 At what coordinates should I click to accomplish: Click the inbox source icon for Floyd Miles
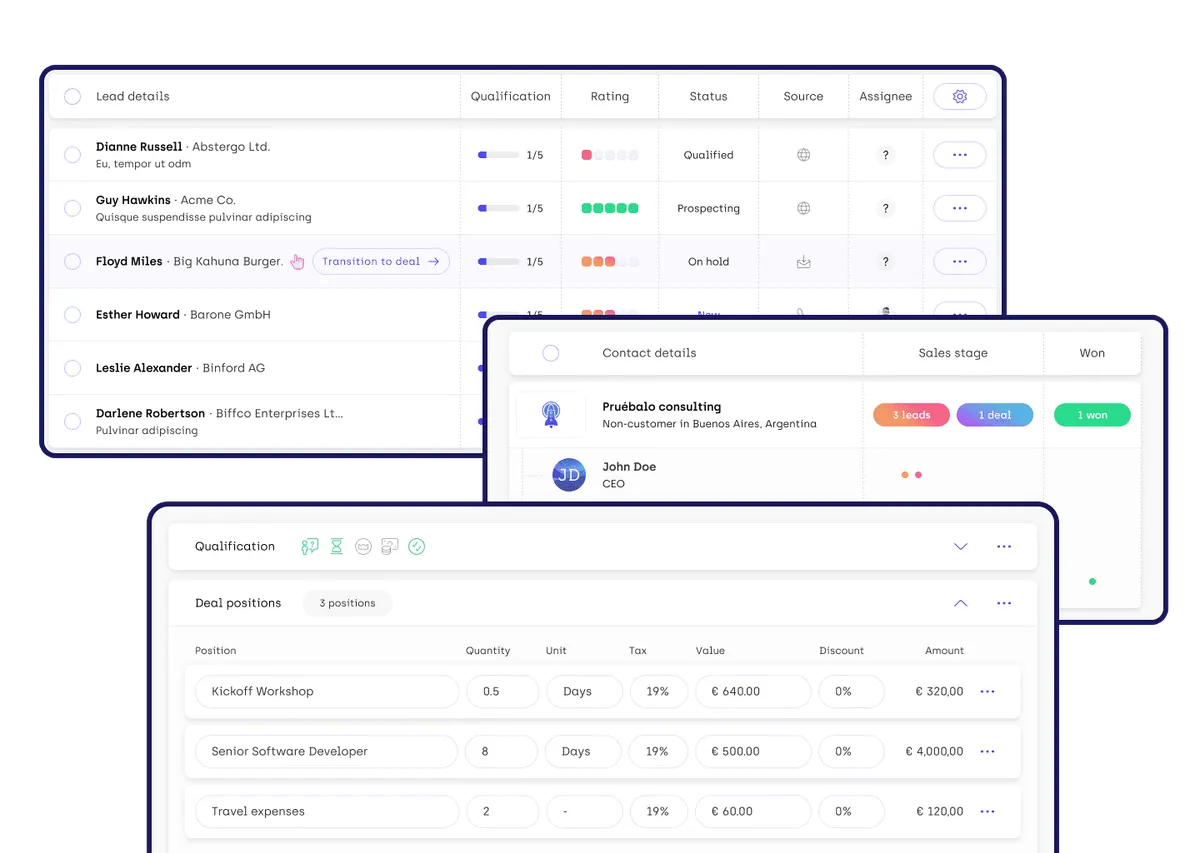tap(803, 262)
